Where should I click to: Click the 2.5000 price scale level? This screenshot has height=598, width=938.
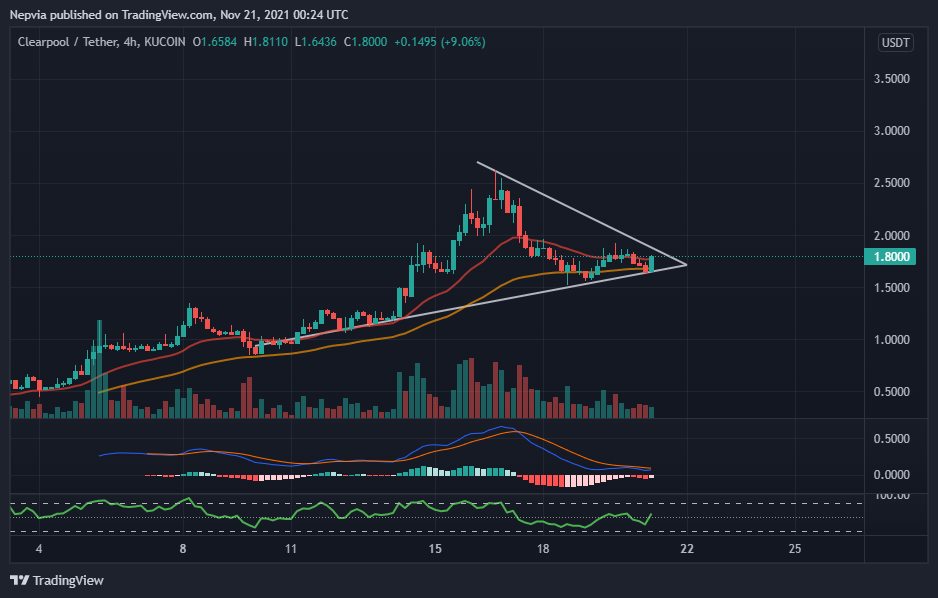coord(894,182)
